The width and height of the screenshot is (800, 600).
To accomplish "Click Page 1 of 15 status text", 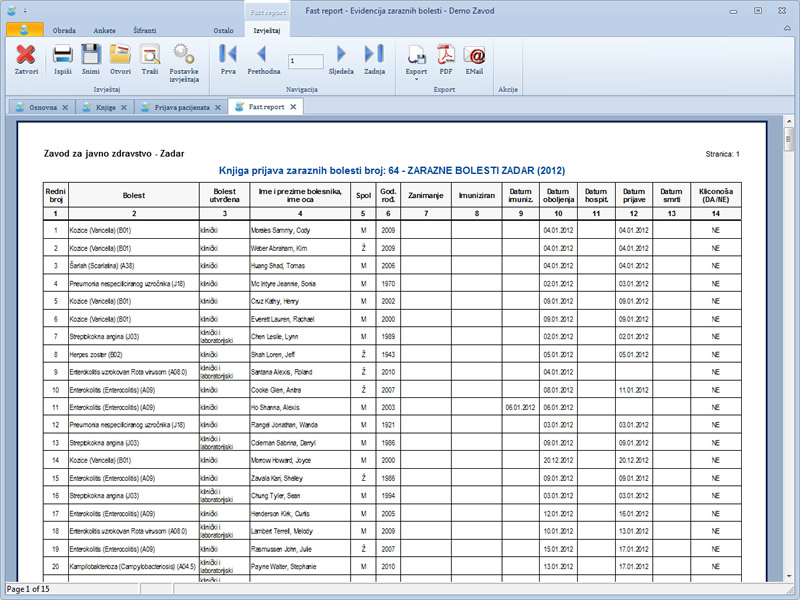I will [x=28, y=589].
